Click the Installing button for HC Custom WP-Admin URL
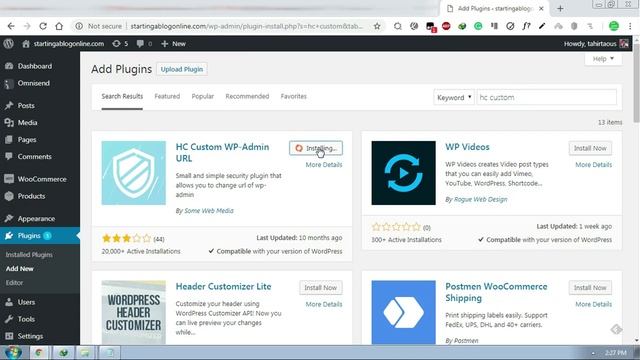Viewport: 640px width, 360px height. point(316,148)
